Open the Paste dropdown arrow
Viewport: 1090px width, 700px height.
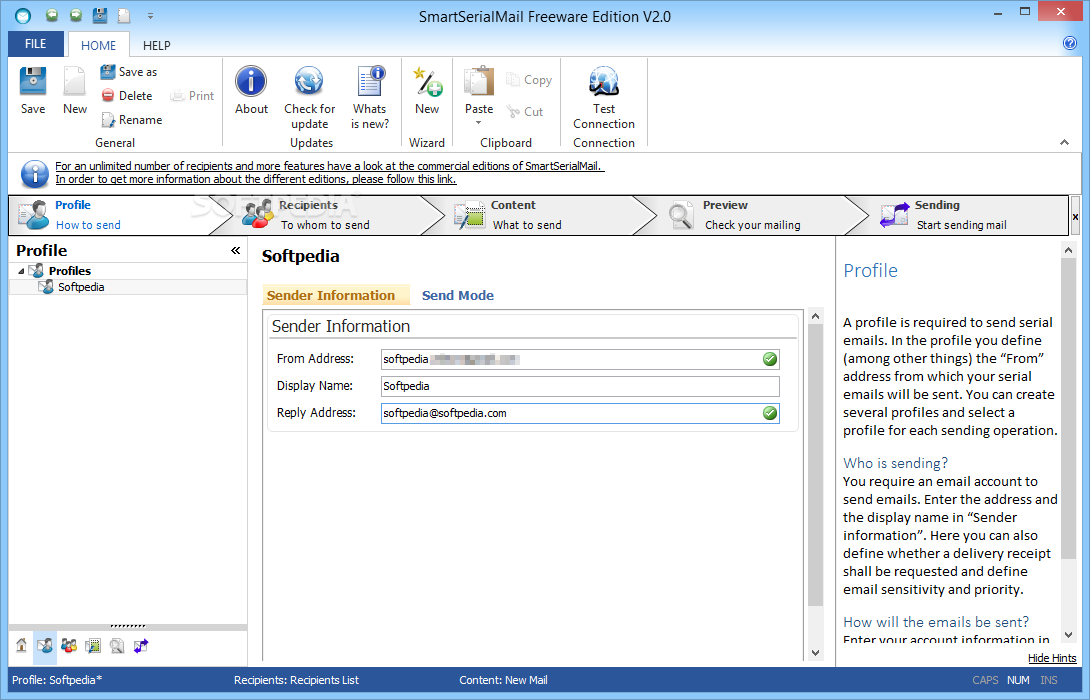click(x=478, y=123)
